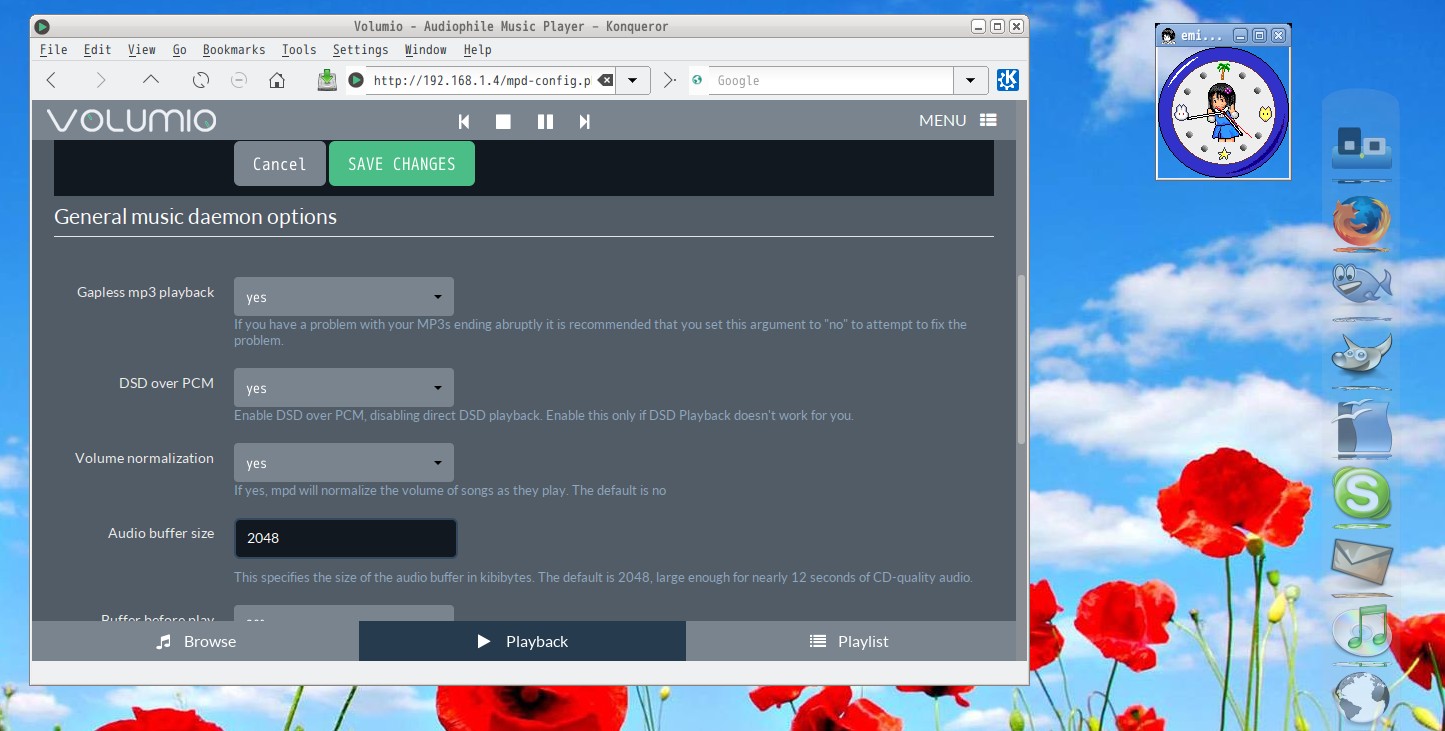1445x731 pixels.
Task: Open the Bookmarks menu
Action: [x=234, y=50]
